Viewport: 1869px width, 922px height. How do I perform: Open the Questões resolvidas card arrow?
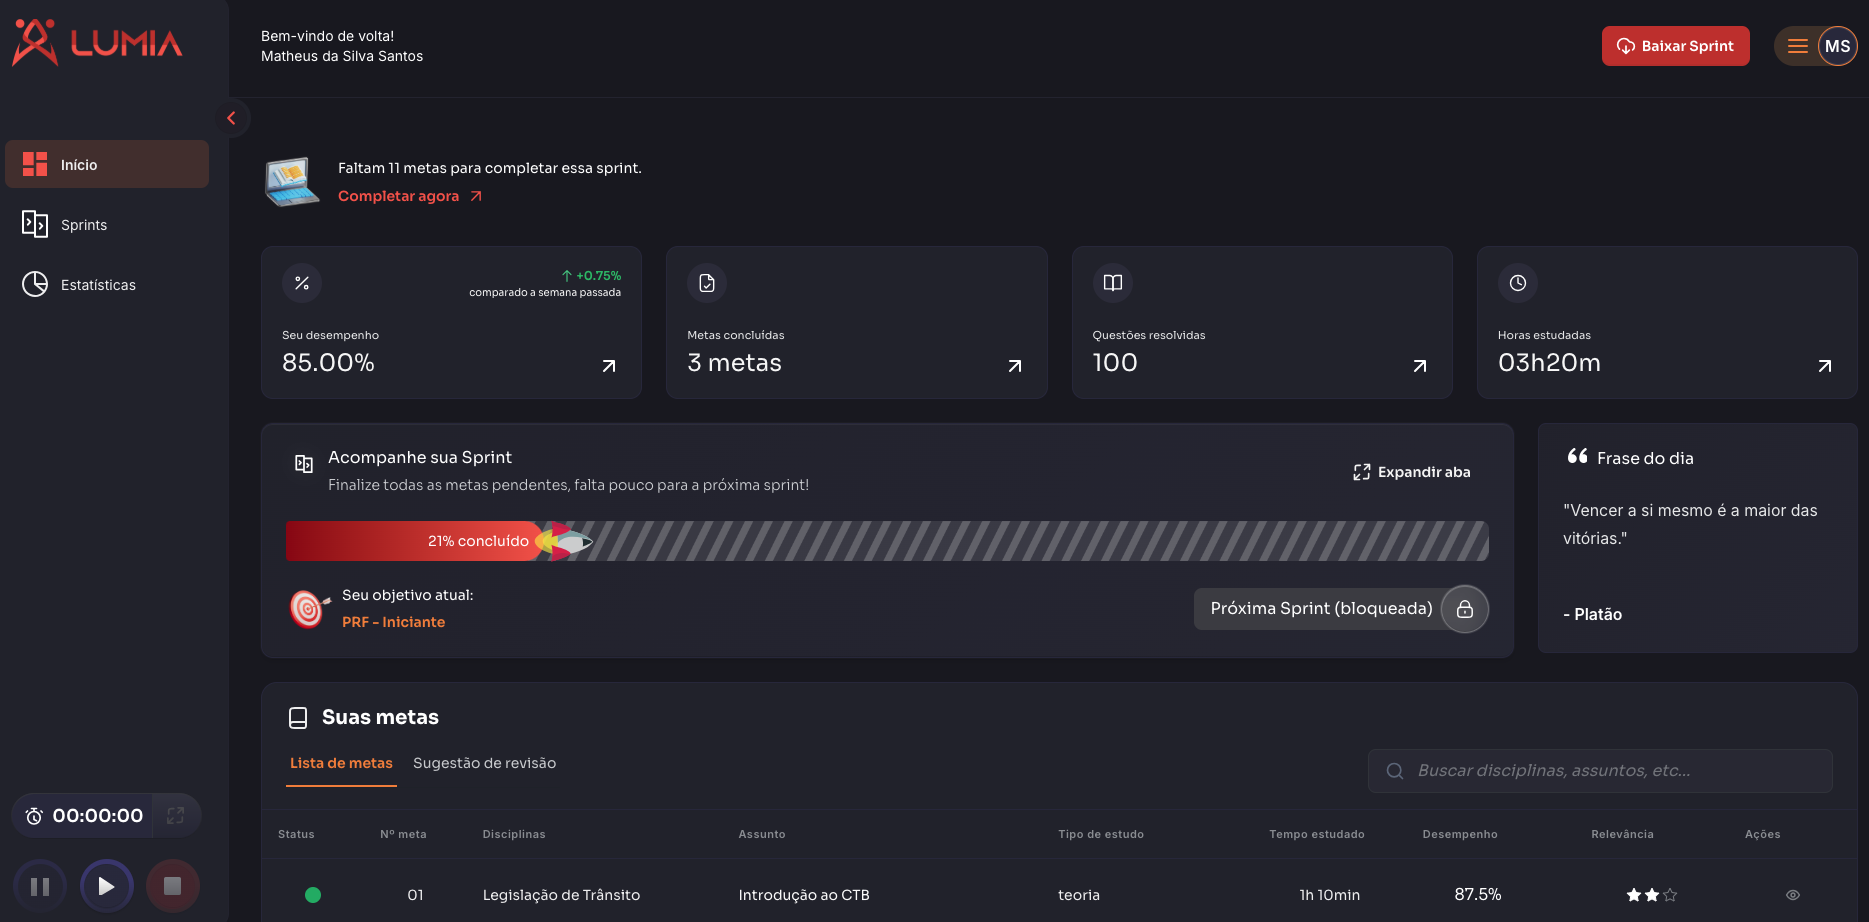[1419, 366]
